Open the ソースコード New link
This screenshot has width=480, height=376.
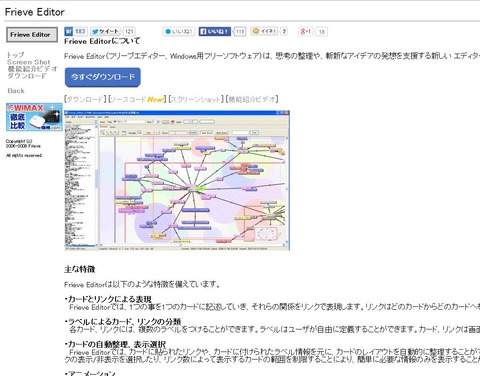pos(138,99)
